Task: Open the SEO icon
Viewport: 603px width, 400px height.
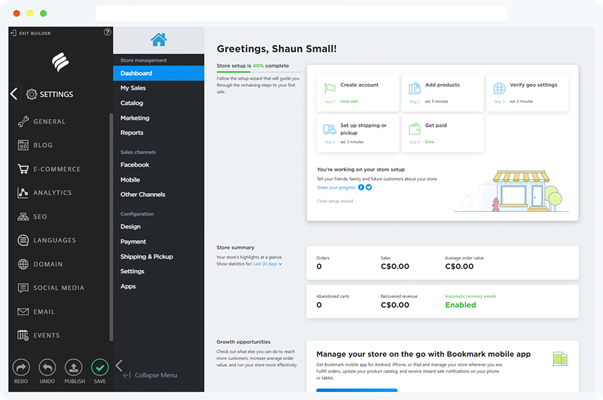Action: [23, 217]
